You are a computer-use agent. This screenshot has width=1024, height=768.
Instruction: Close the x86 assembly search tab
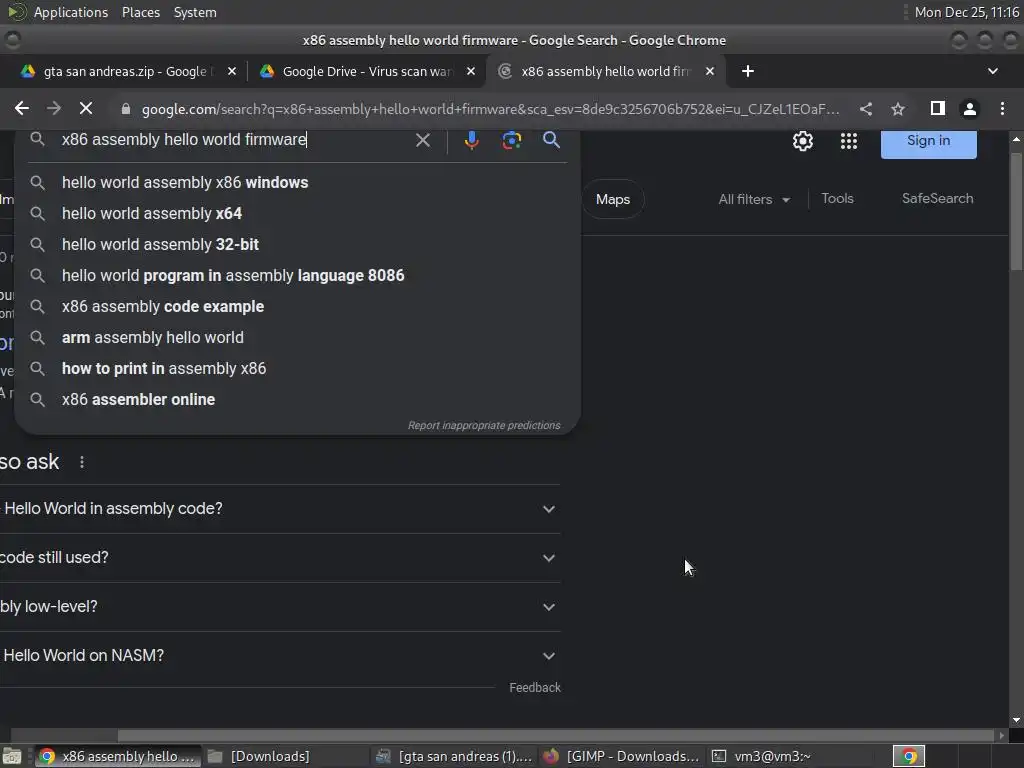tap(710, 71)
